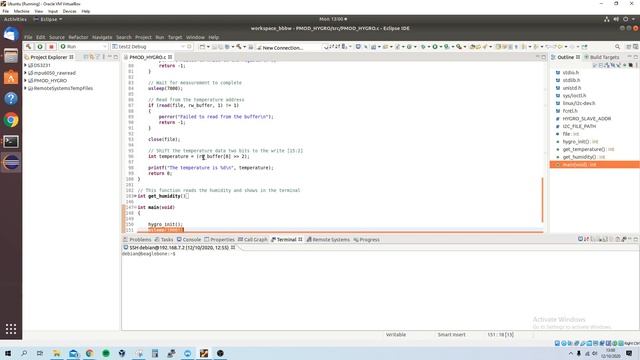Launch Chrome from the Ubuntu dock
This screenshot has width=640, height=360.
click(x=11, y=120)
